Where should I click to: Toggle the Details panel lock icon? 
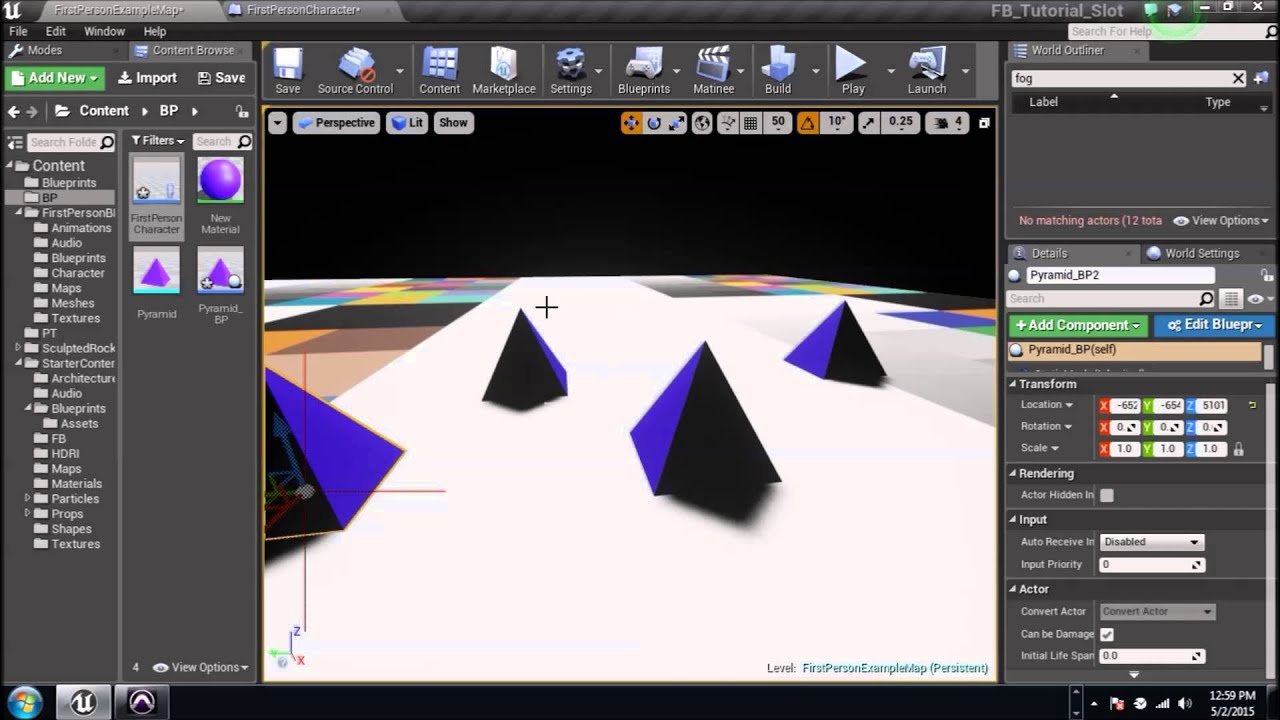tap(1267, 275)
